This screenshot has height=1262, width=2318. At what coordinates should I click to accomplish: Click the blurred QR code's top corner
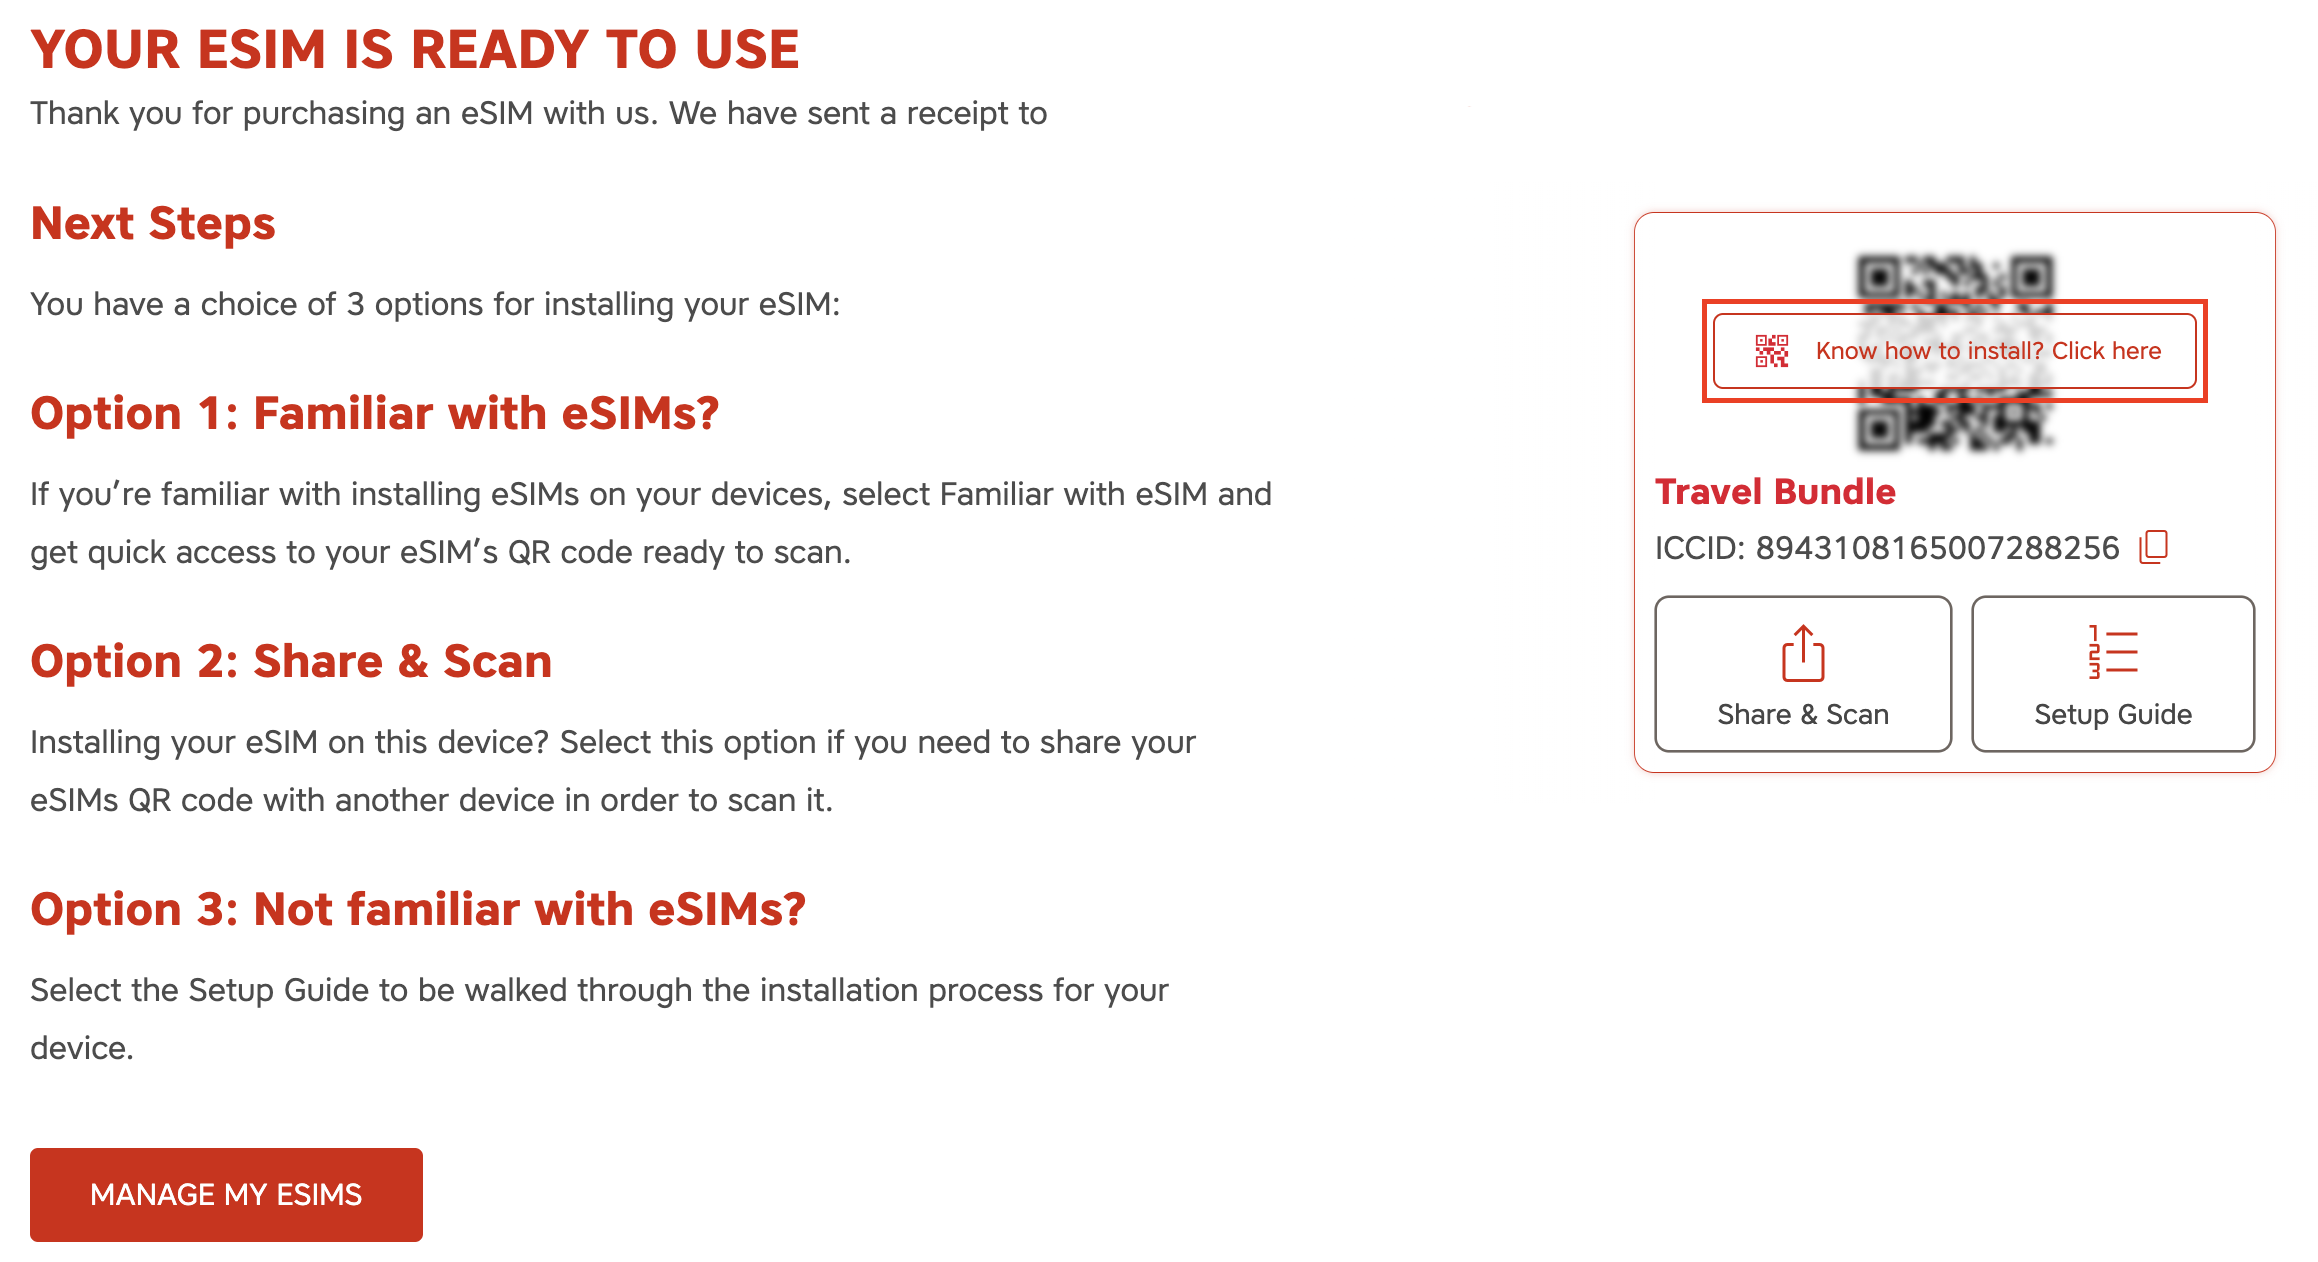(x=1880, y=276)
